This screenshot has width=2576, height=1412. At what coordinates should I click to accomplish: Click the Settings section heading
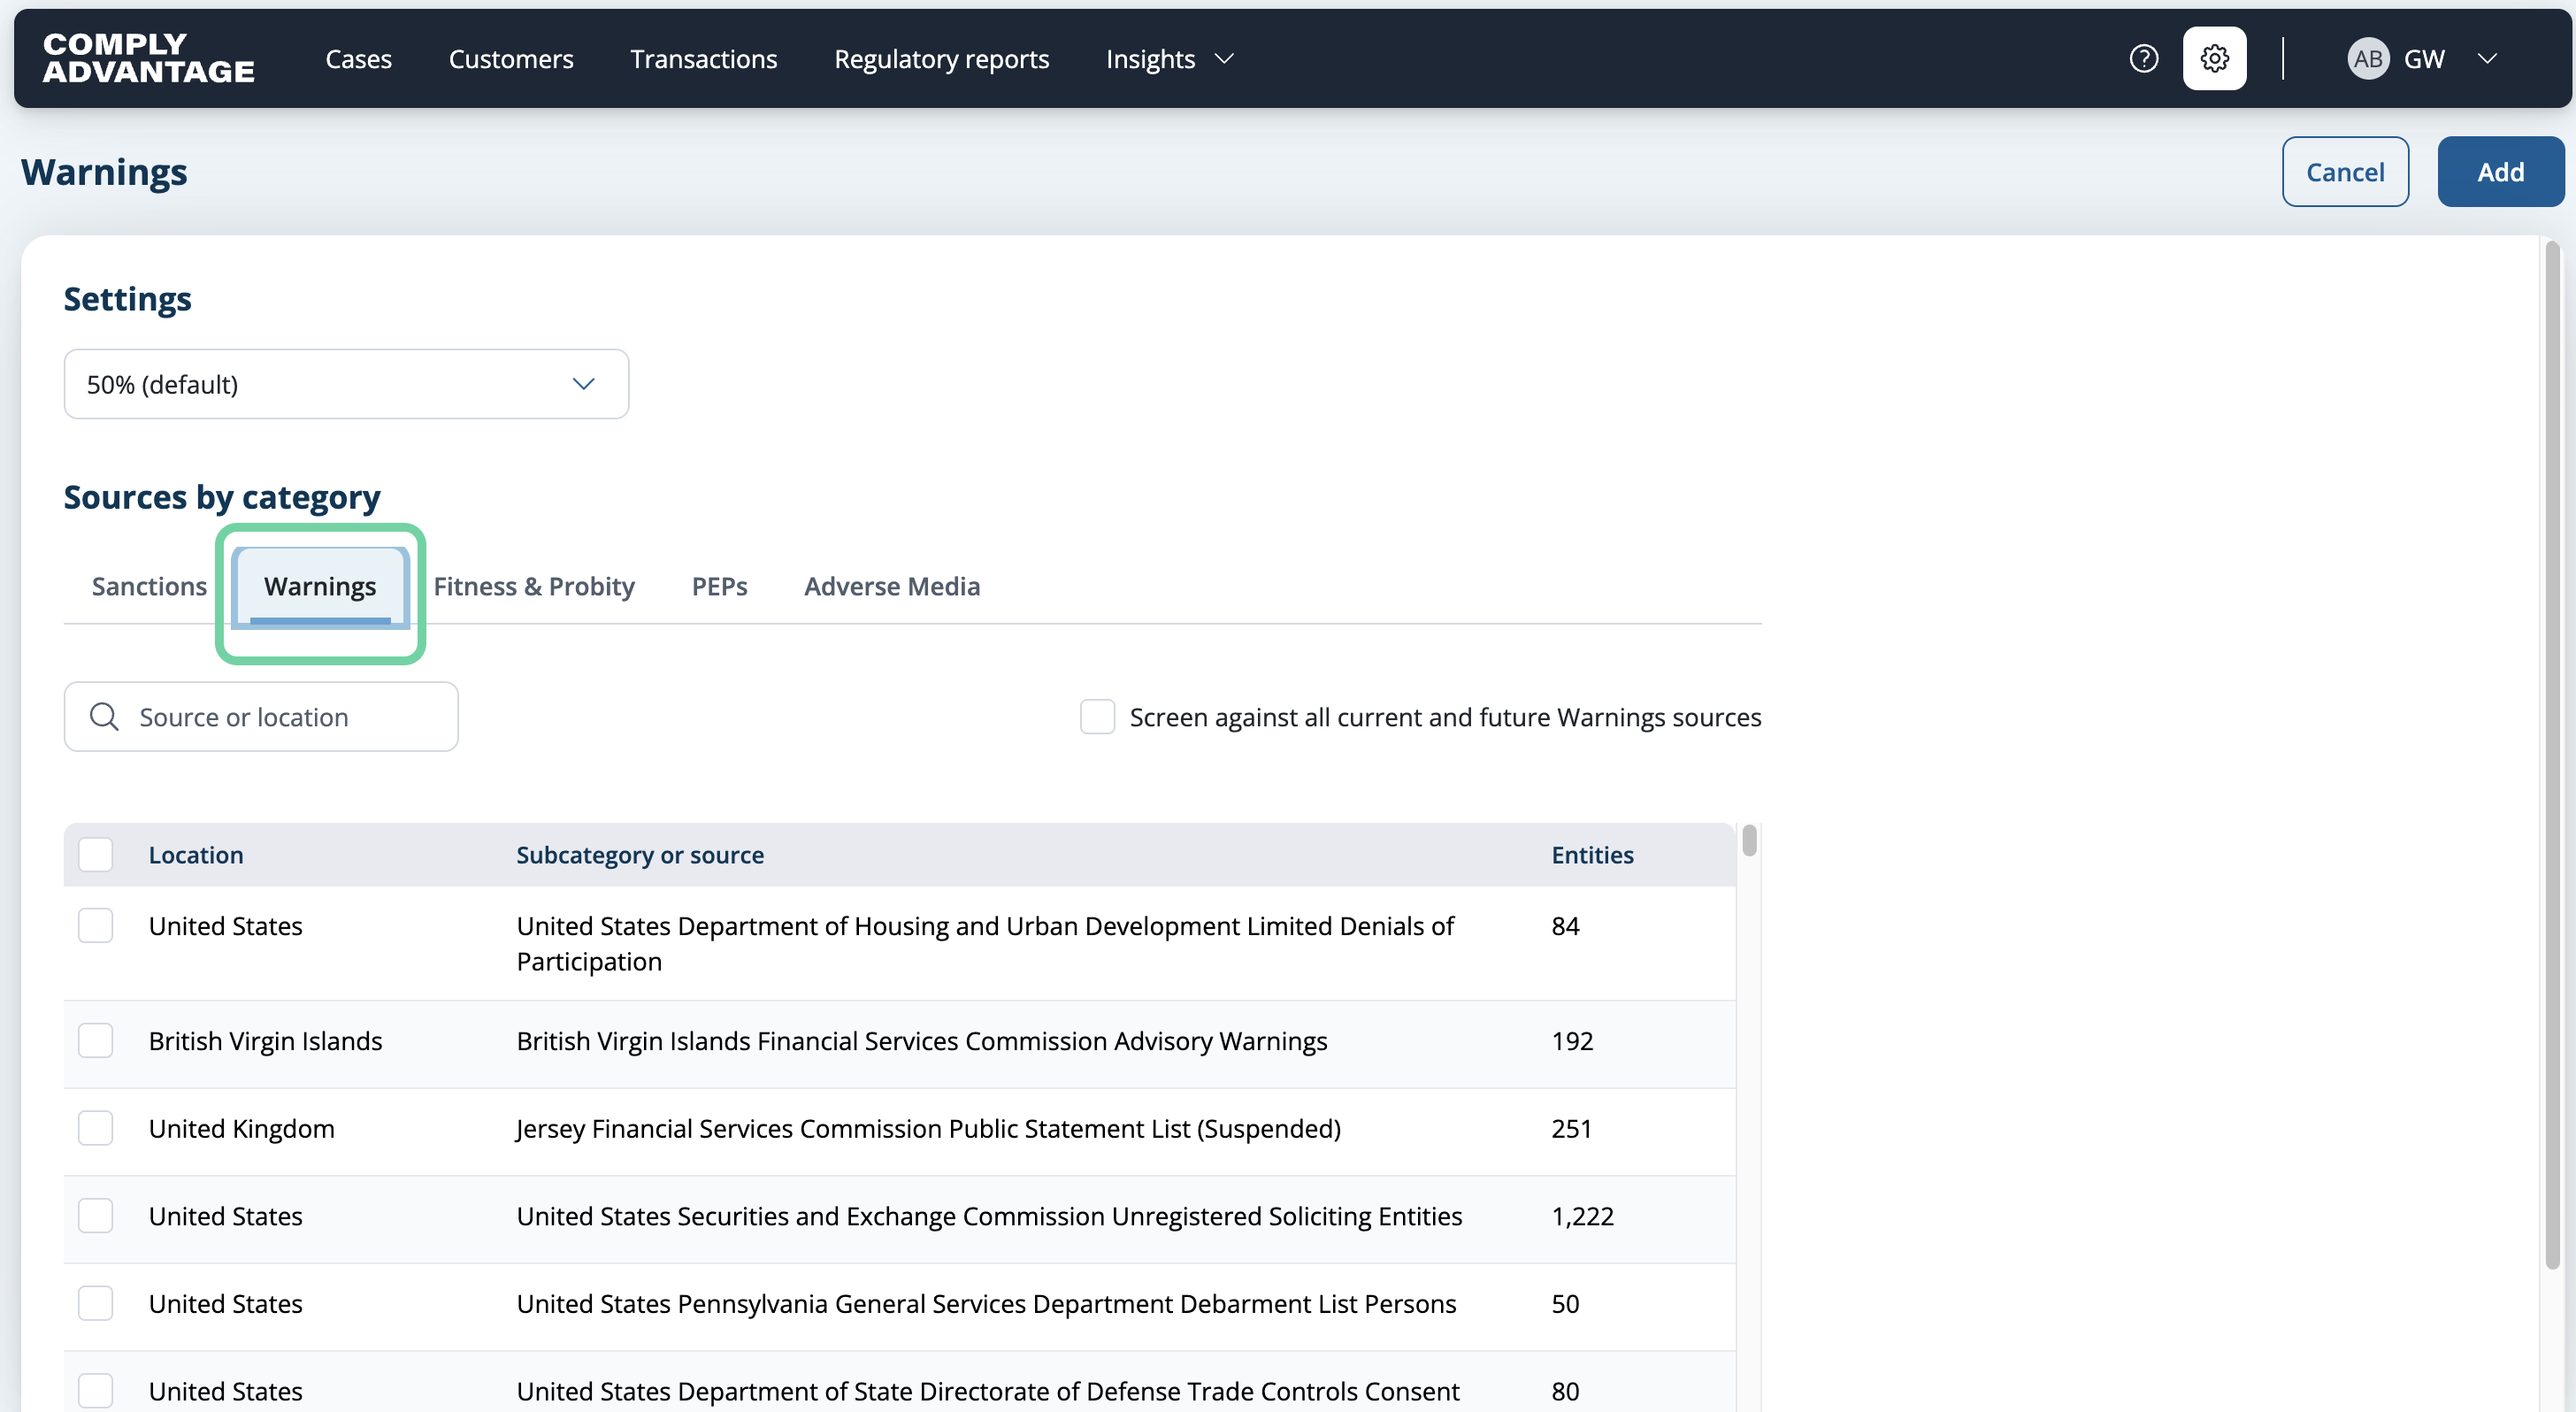click(x=127, y=299)
